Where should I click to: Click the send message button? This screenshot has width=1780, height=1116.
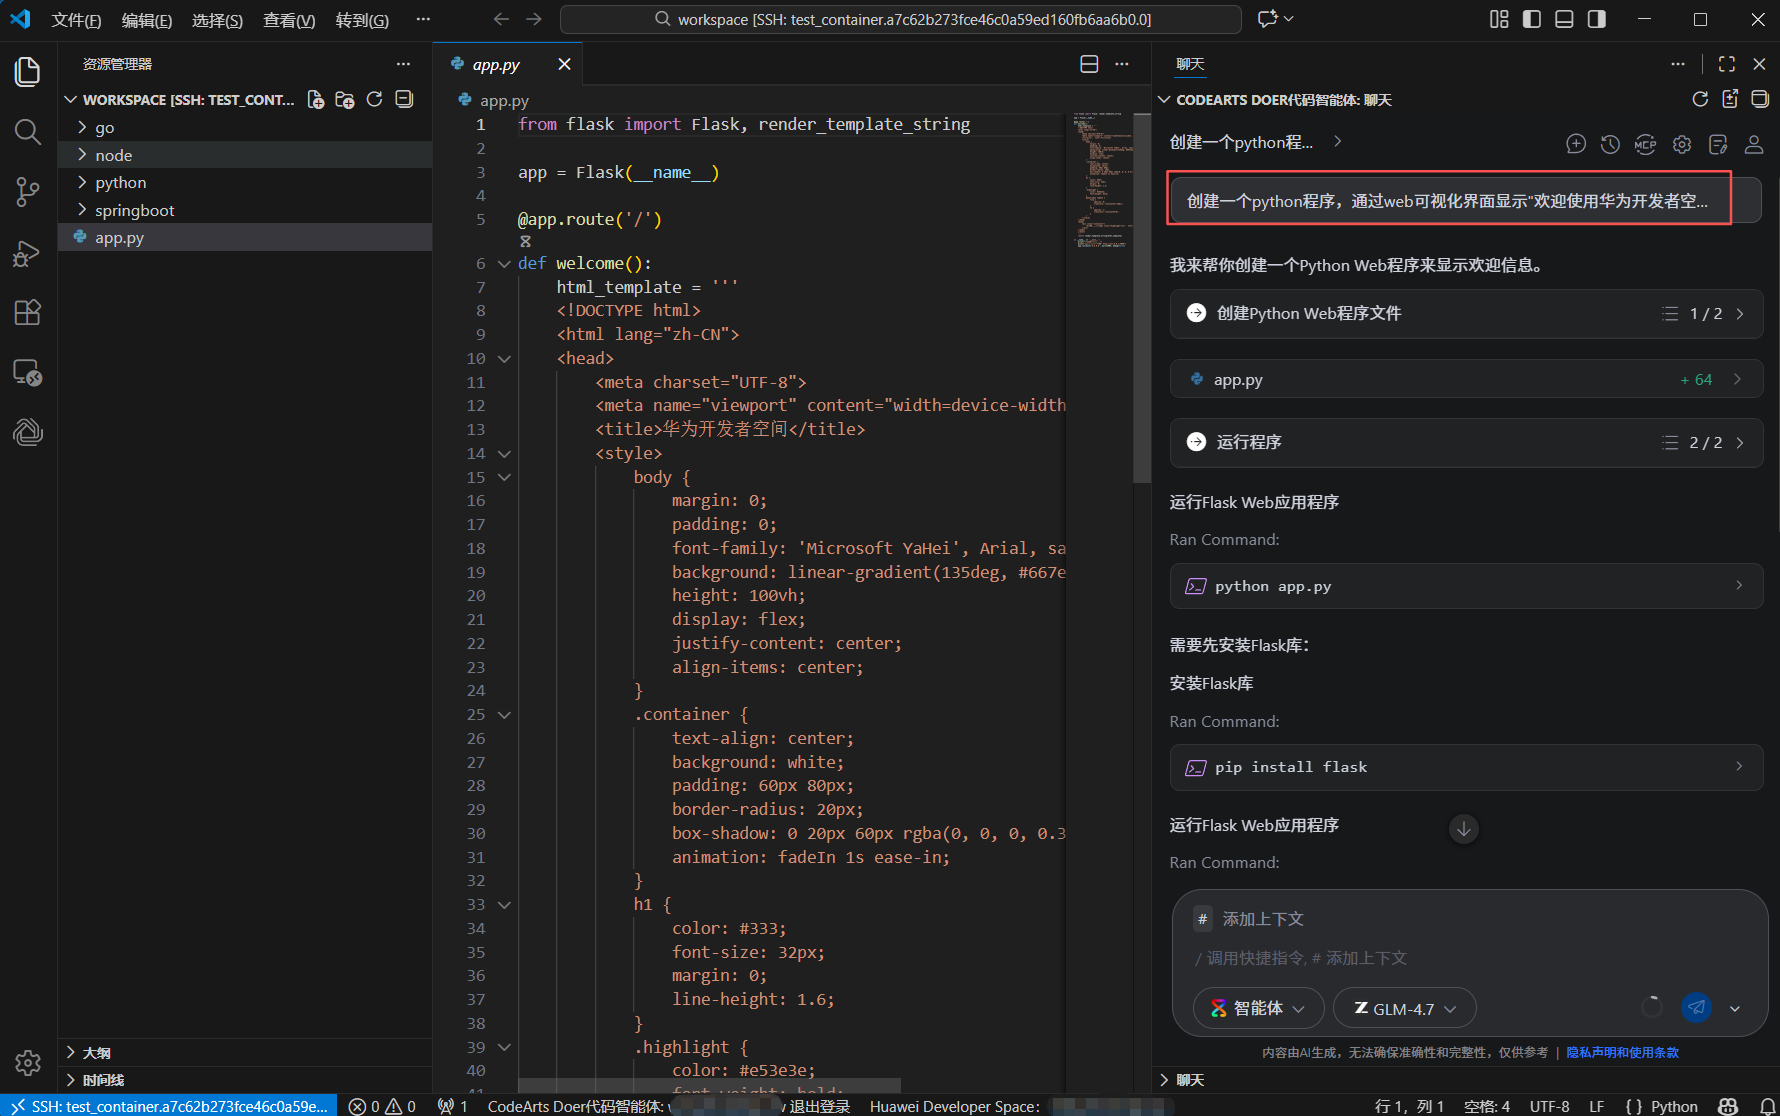point(1697,1007)
